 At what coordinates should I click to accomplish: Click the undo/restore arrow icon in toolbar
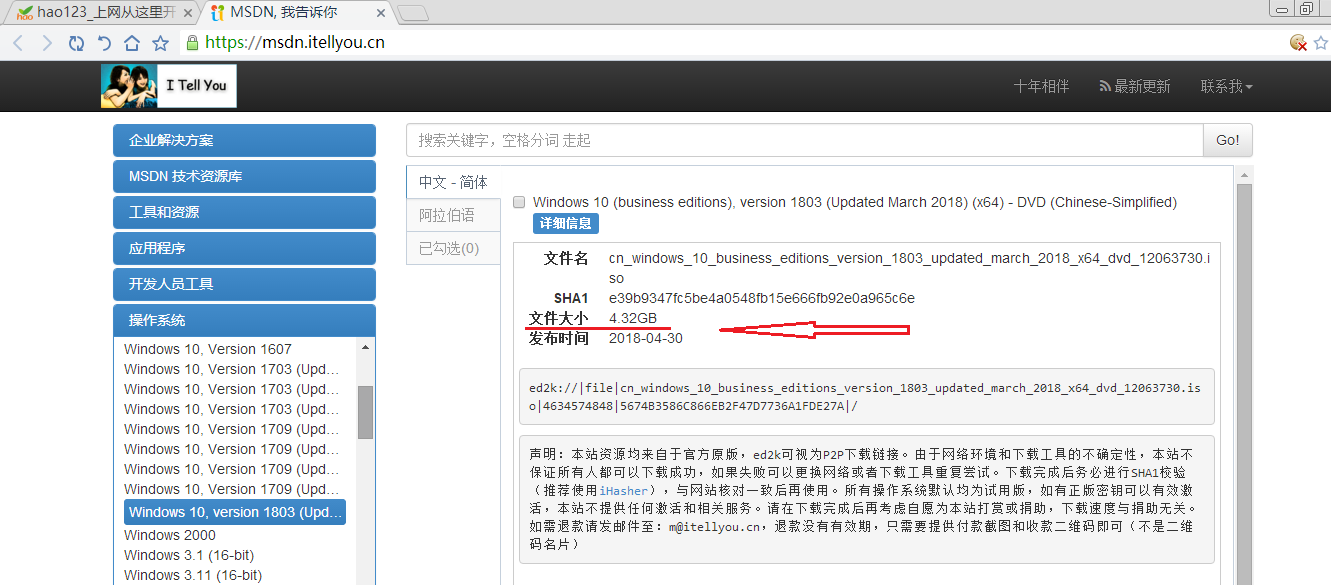(104, 43)
